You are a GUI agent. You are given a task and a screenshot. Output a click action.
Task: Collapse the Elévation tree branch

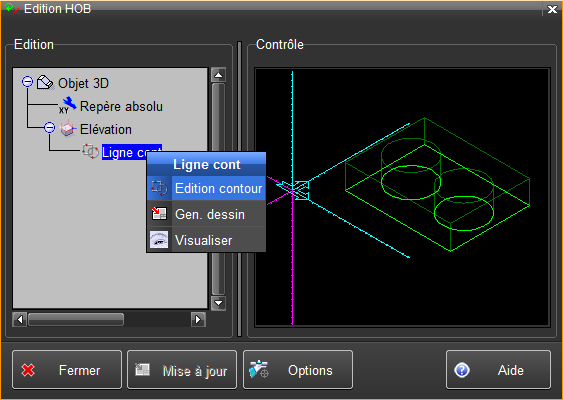[50, 128]
